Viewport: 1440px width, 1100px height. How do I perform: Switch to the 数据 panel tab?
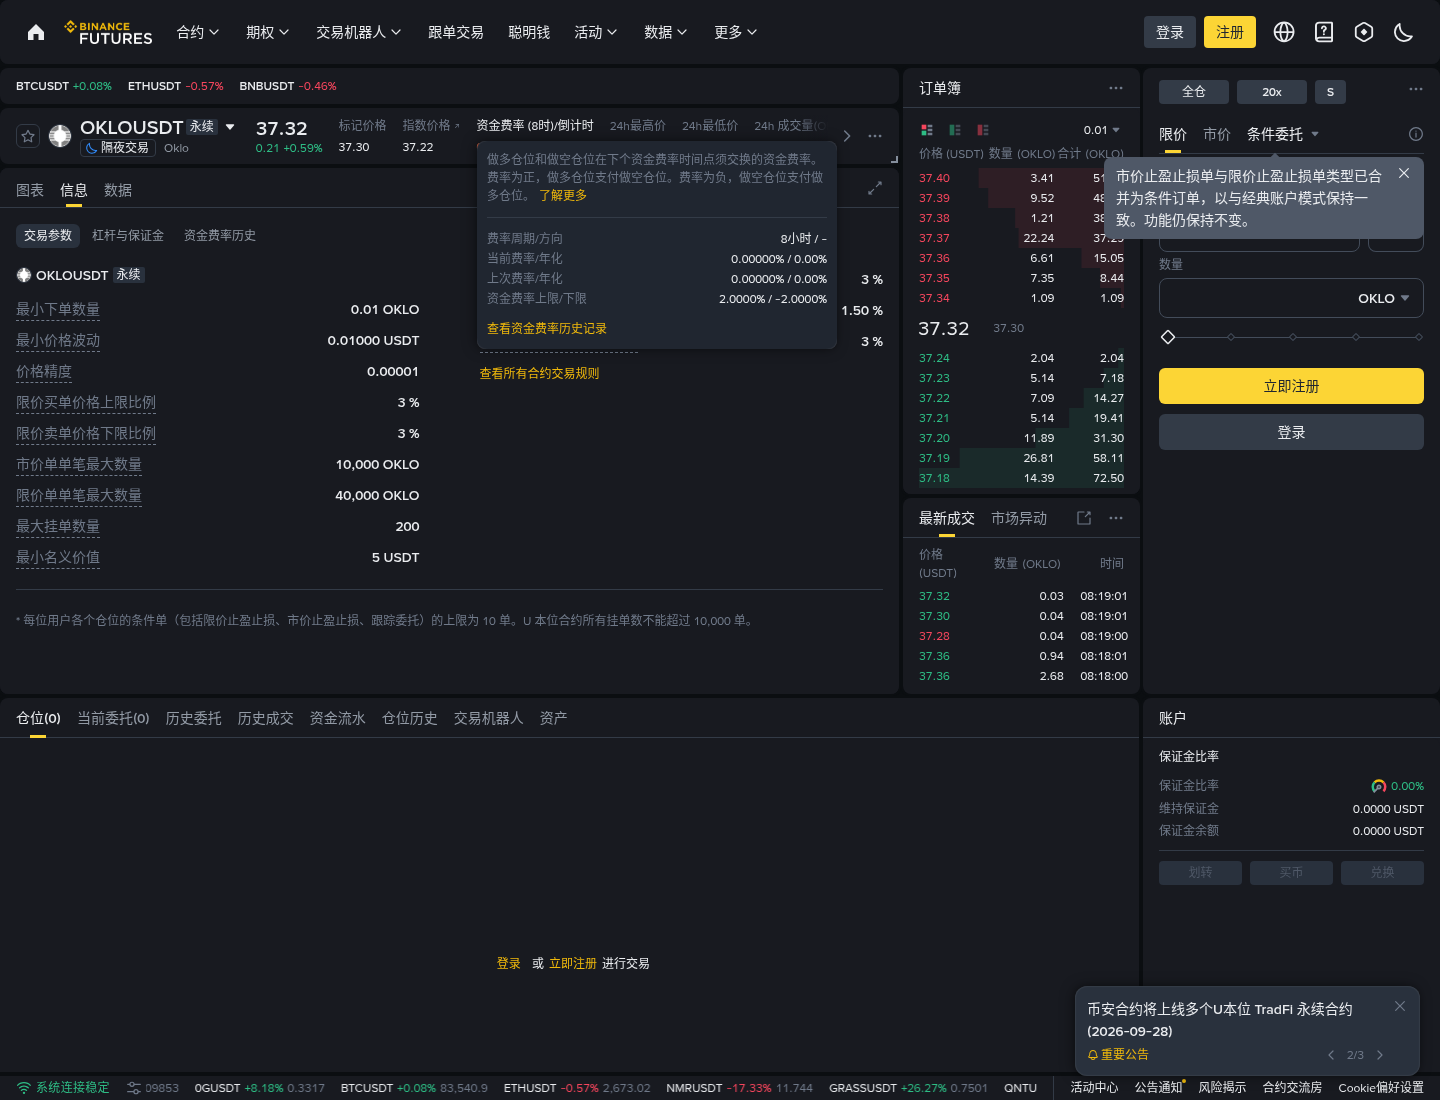coord(118,190)
